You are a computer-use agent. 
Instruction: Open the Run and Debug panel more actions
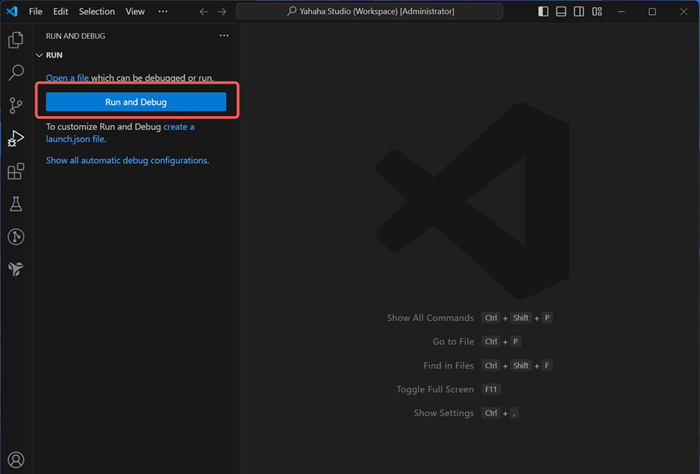tap(224, 35)
